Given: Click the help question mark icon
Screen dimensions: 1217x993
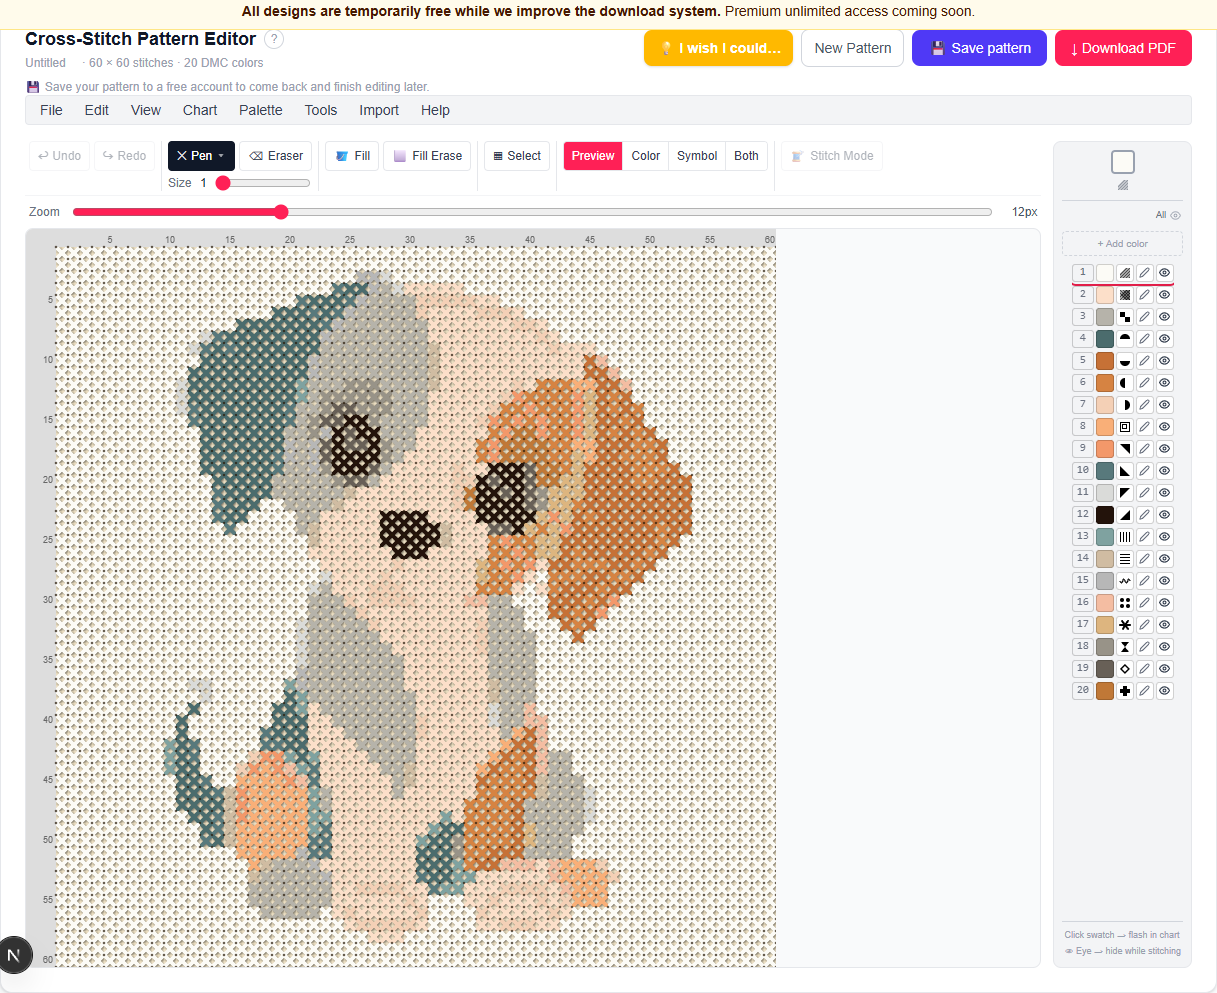Looking at the screenshot, I should tap(274, 39).
